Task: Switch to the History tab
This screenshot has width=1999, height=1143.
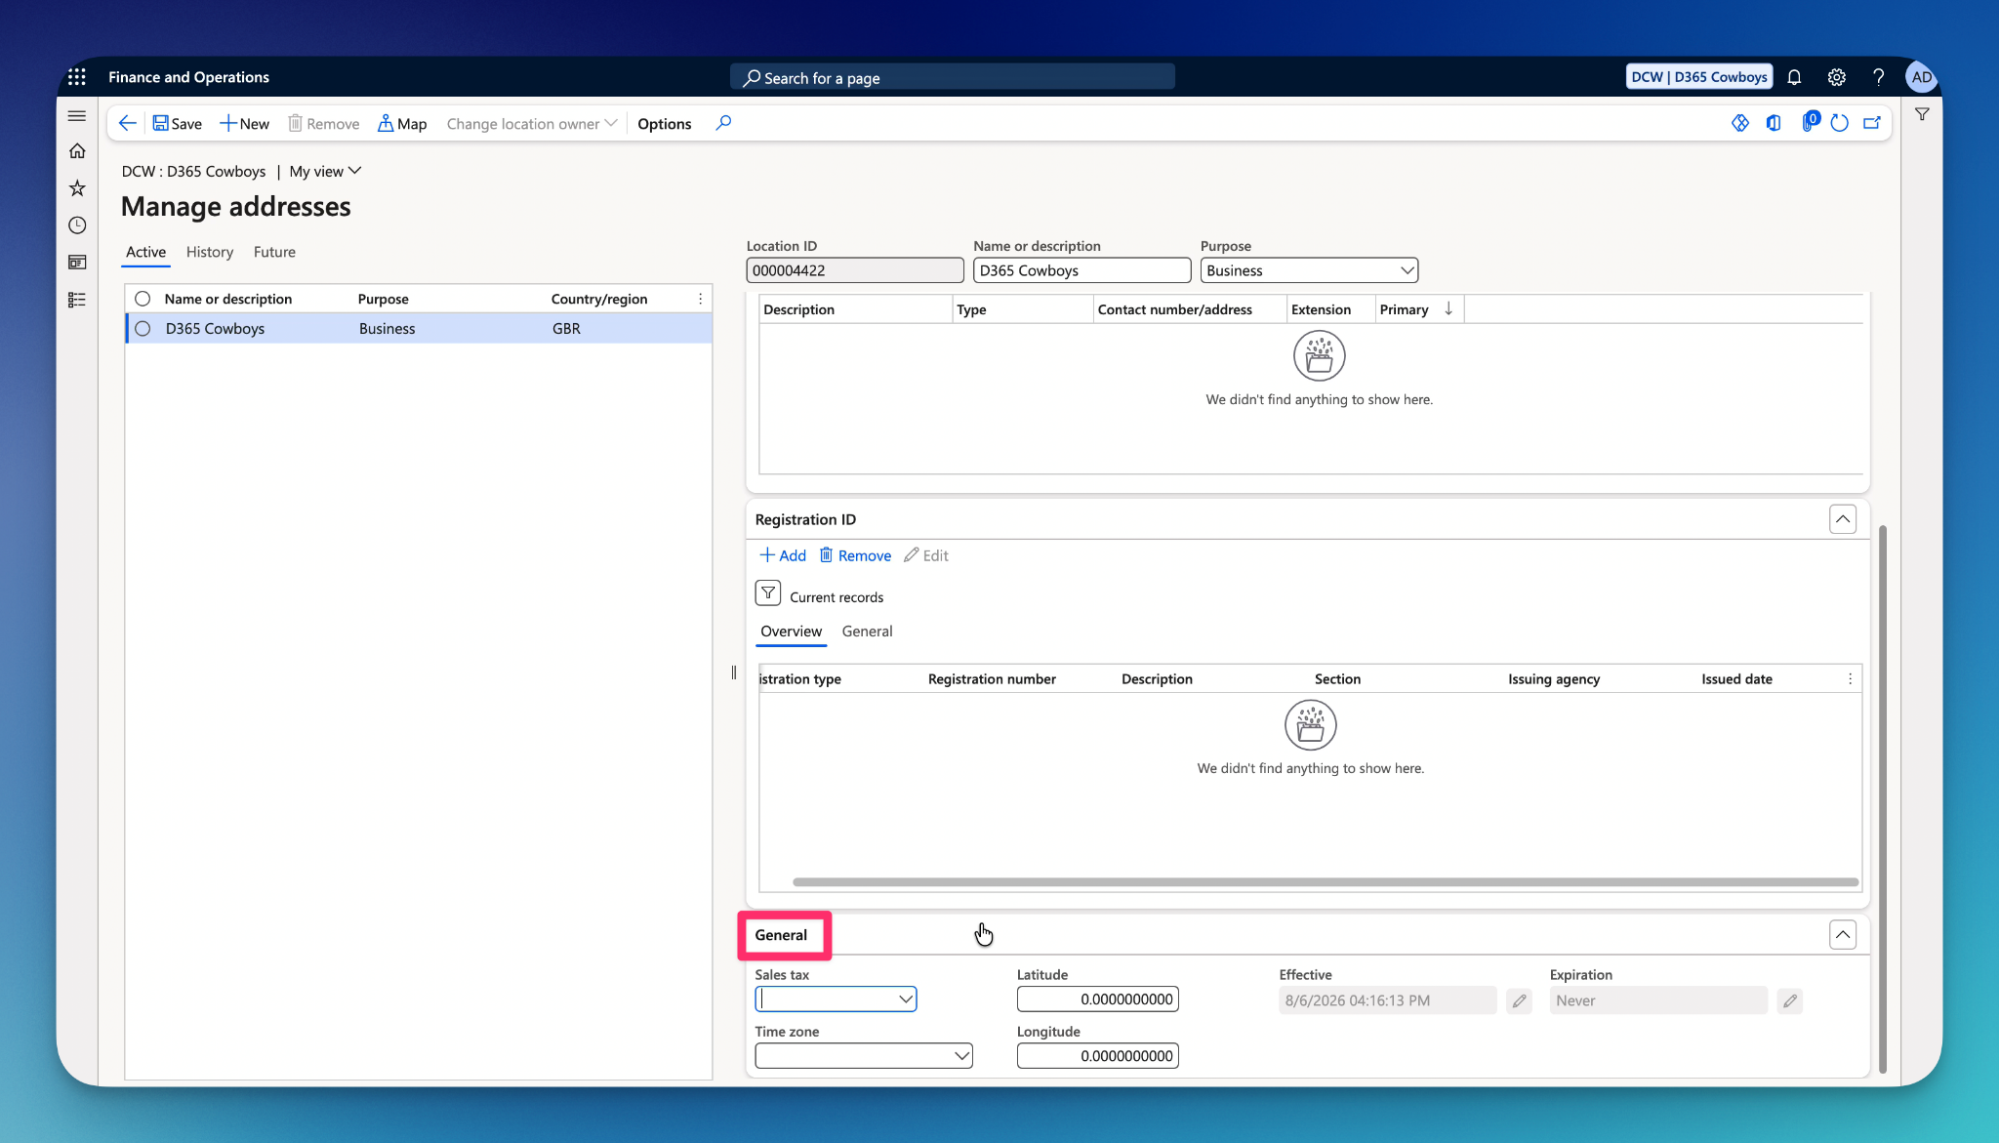Action: [209, 252]
